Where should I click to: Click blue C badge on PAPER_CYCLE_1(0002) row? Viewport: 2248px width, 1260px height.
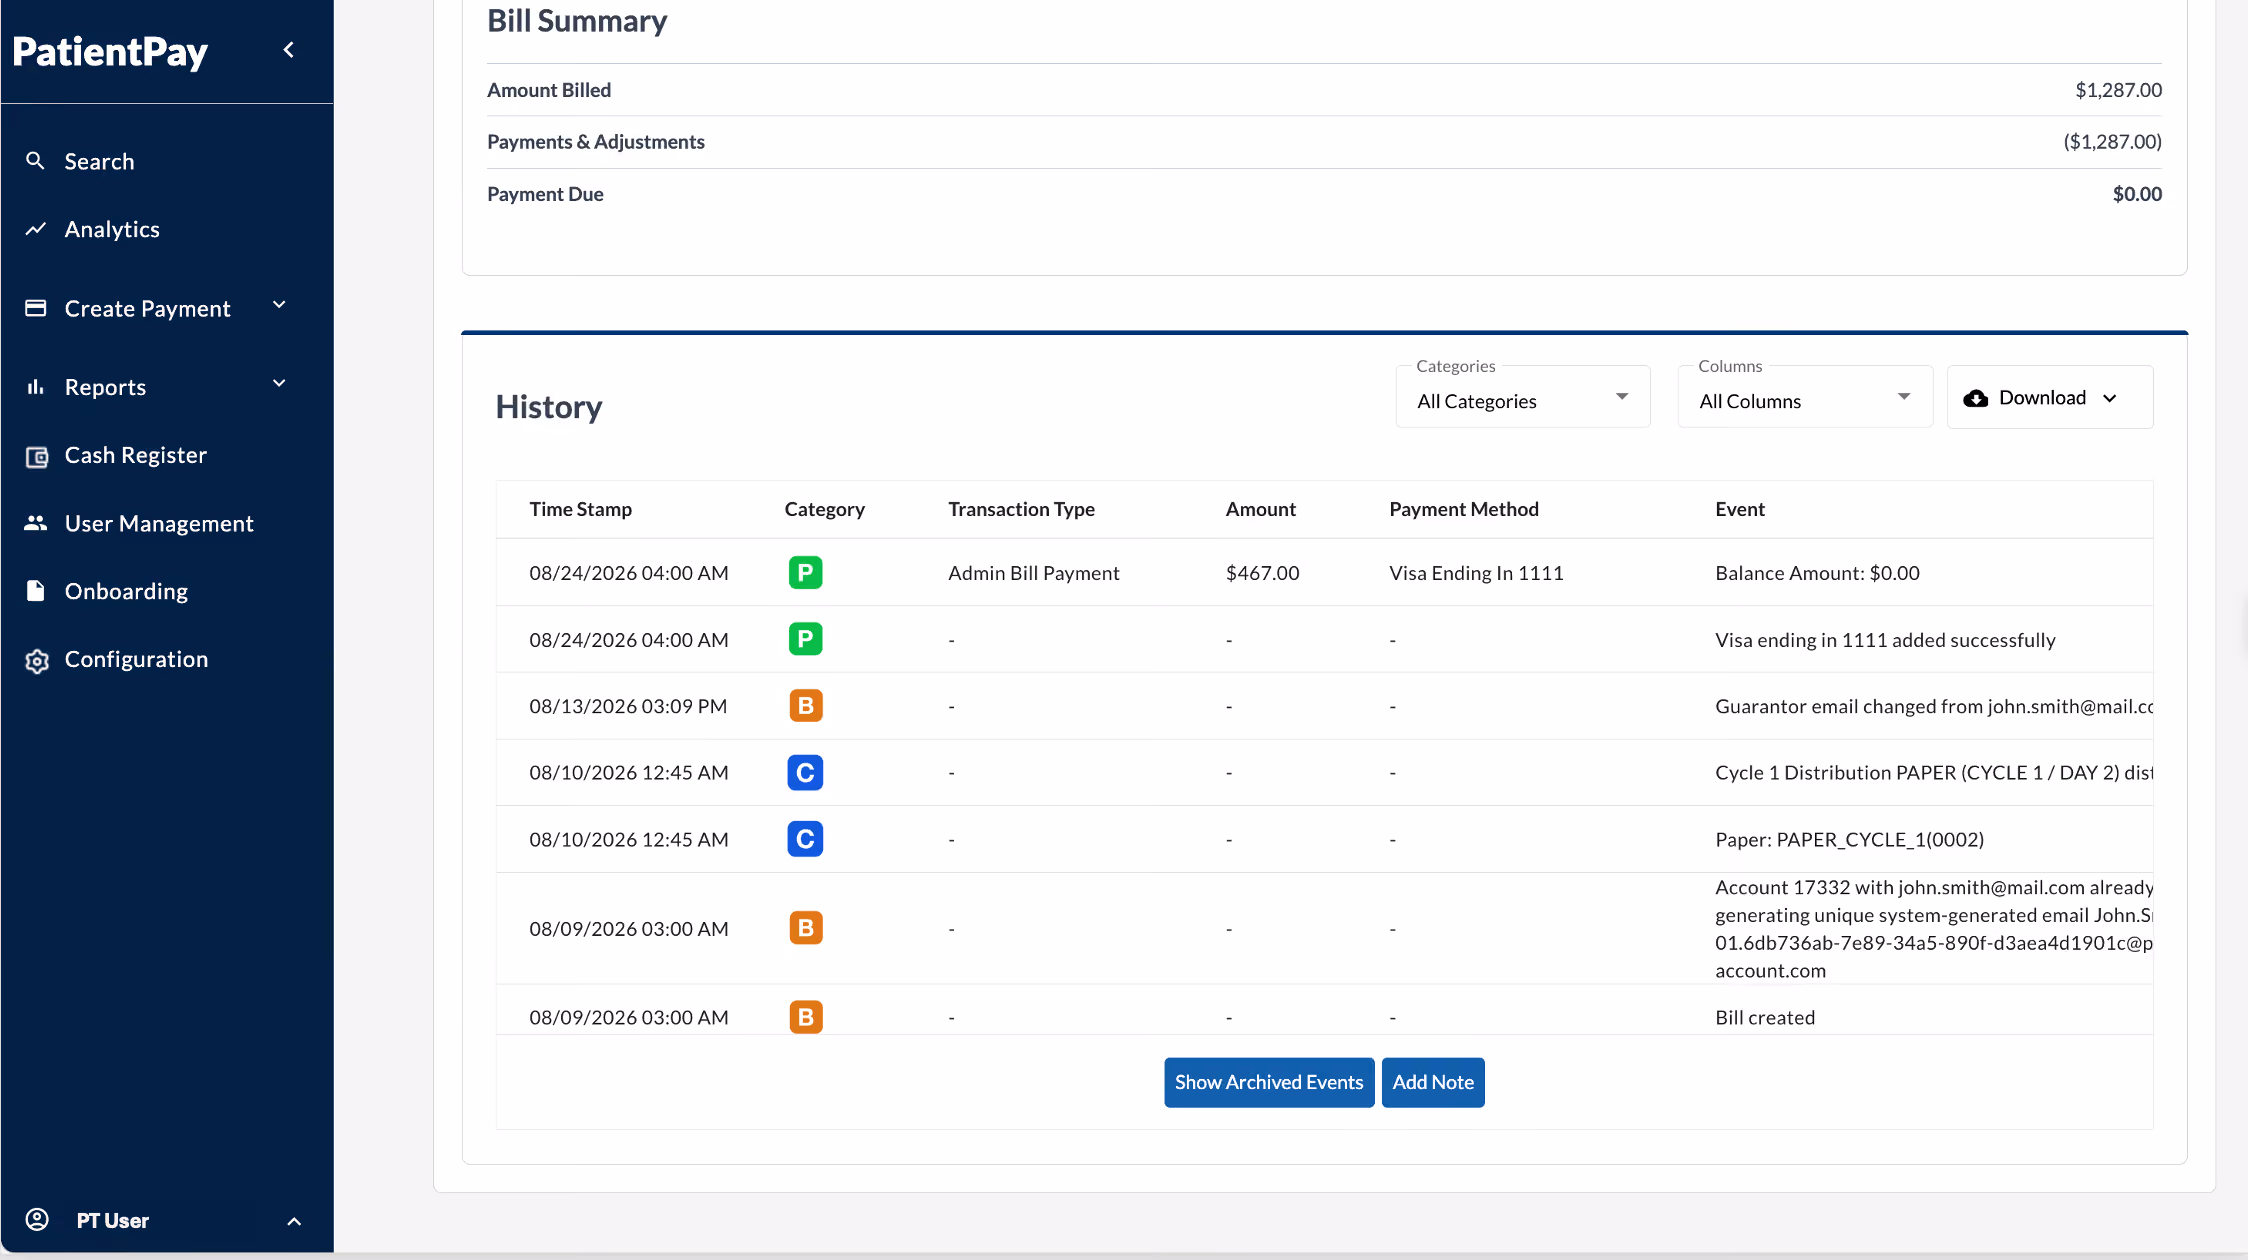[805, 839]
